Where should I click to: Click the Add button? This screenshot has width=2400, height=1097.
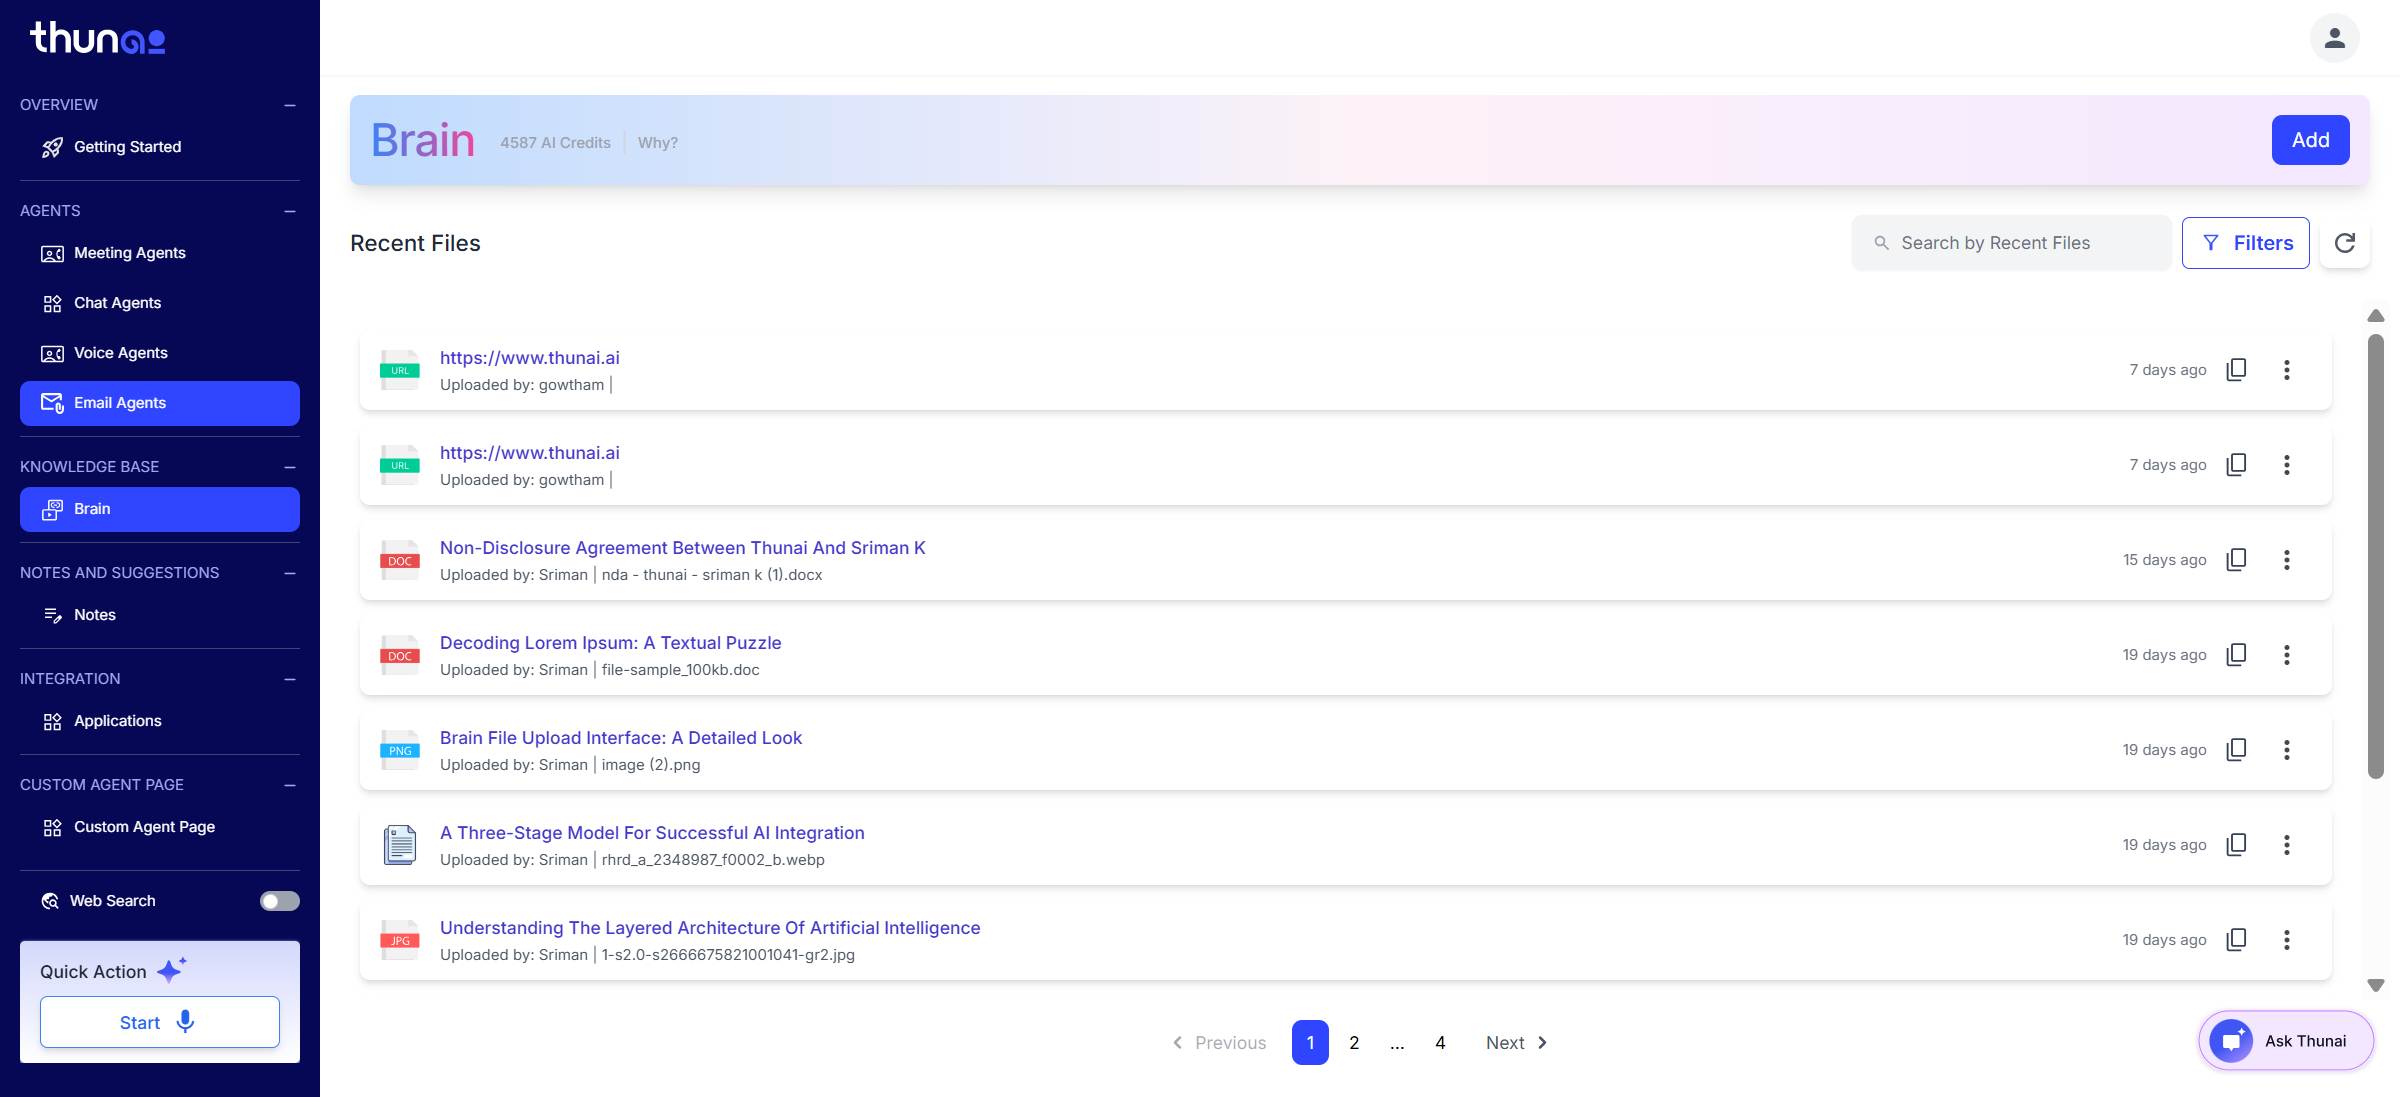coord(2310,140)
